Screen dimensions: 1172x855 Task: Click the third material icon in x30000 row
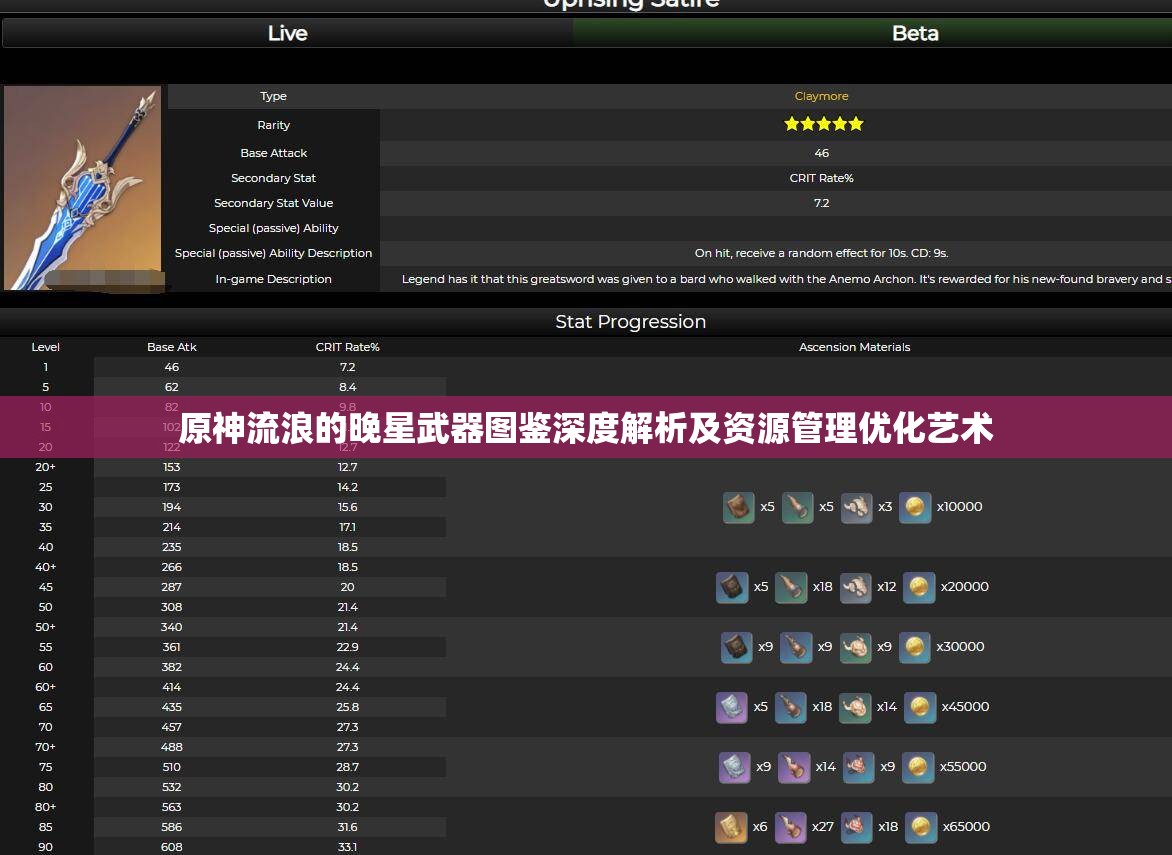tap(855, 647)
